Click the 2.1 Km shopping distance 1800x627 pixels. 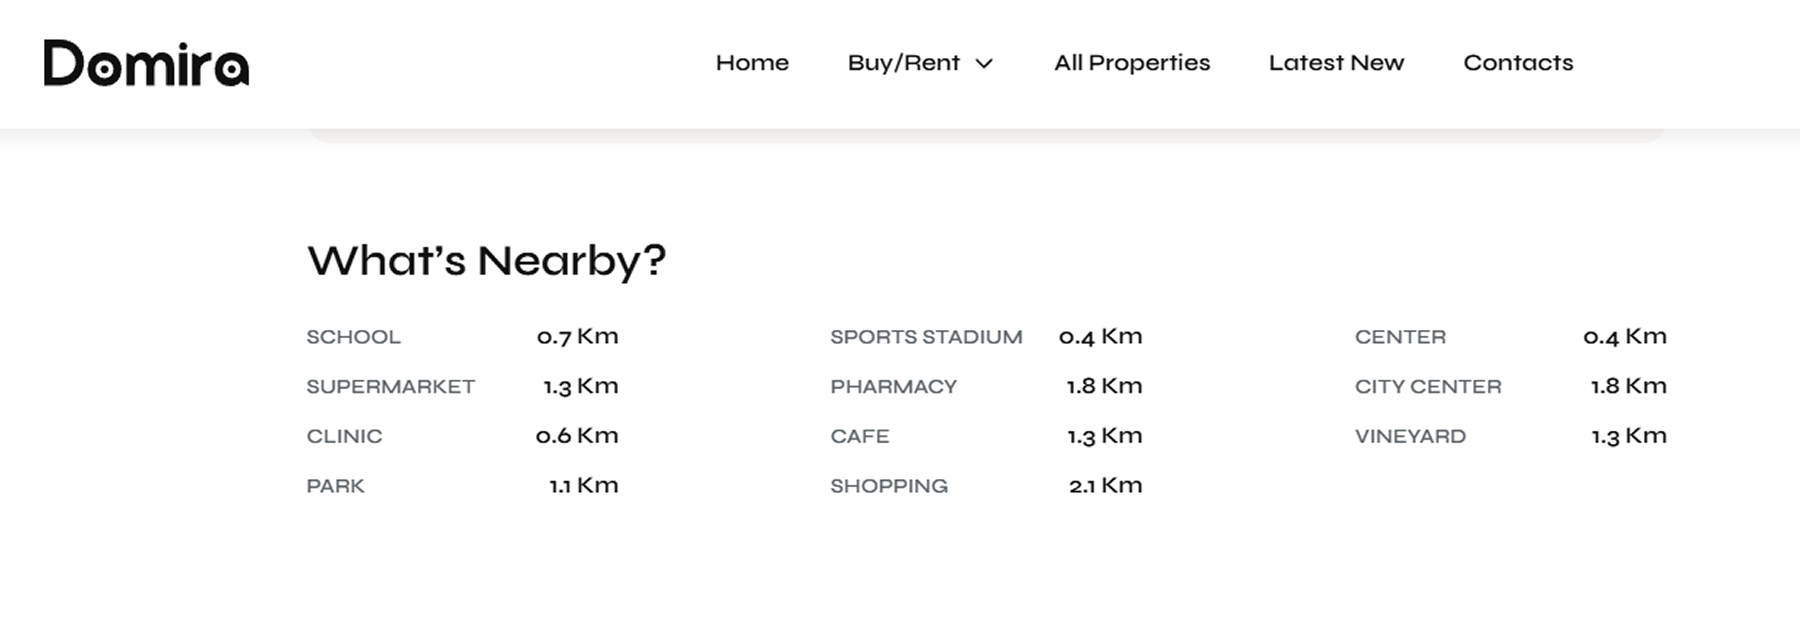1105,486
